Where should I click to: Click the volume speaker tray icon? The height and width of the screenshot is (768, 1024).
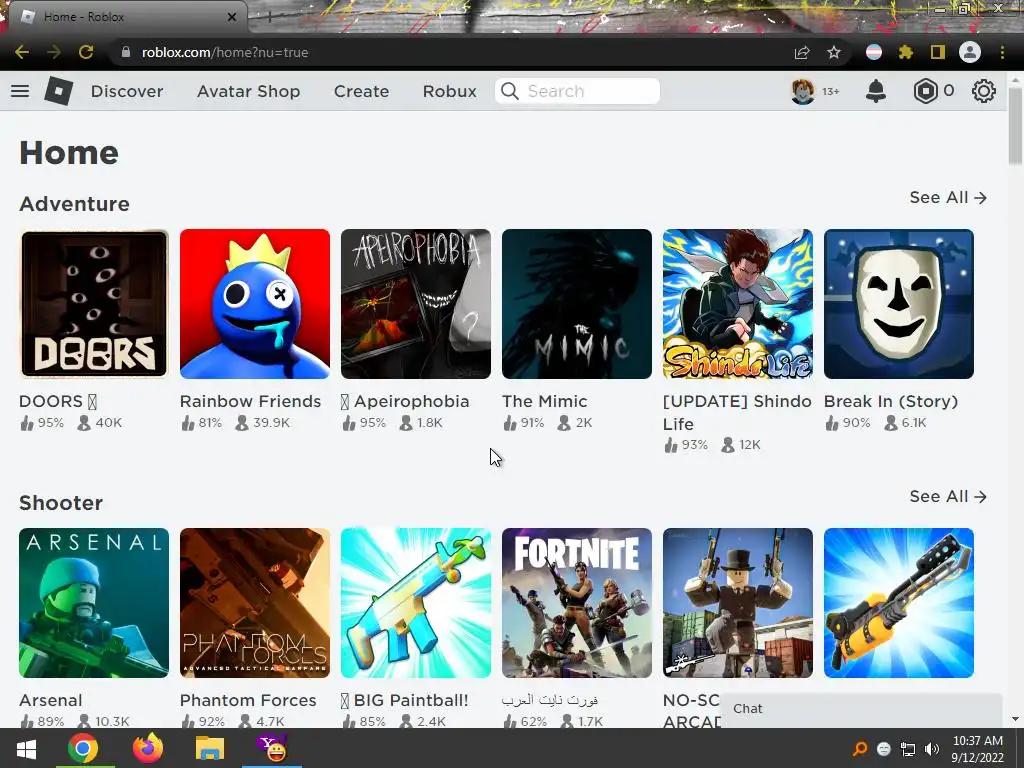click(932, 749)
